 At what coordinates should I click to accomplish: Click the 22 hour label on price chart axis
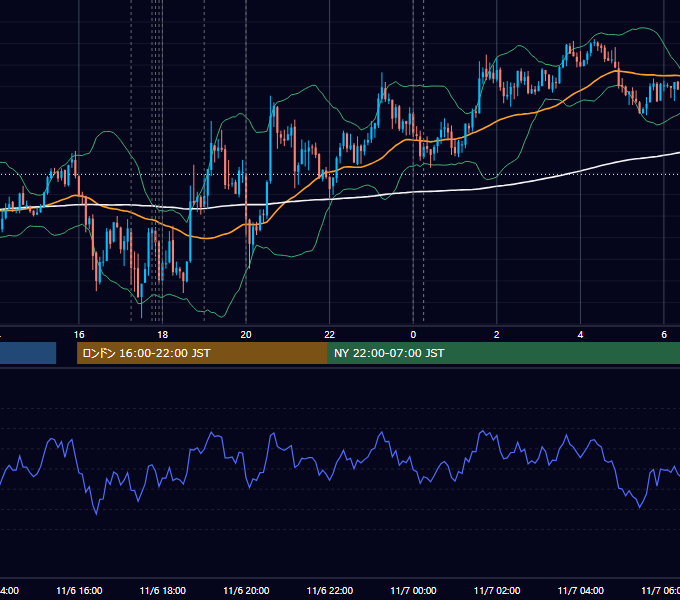coord(330,335)
